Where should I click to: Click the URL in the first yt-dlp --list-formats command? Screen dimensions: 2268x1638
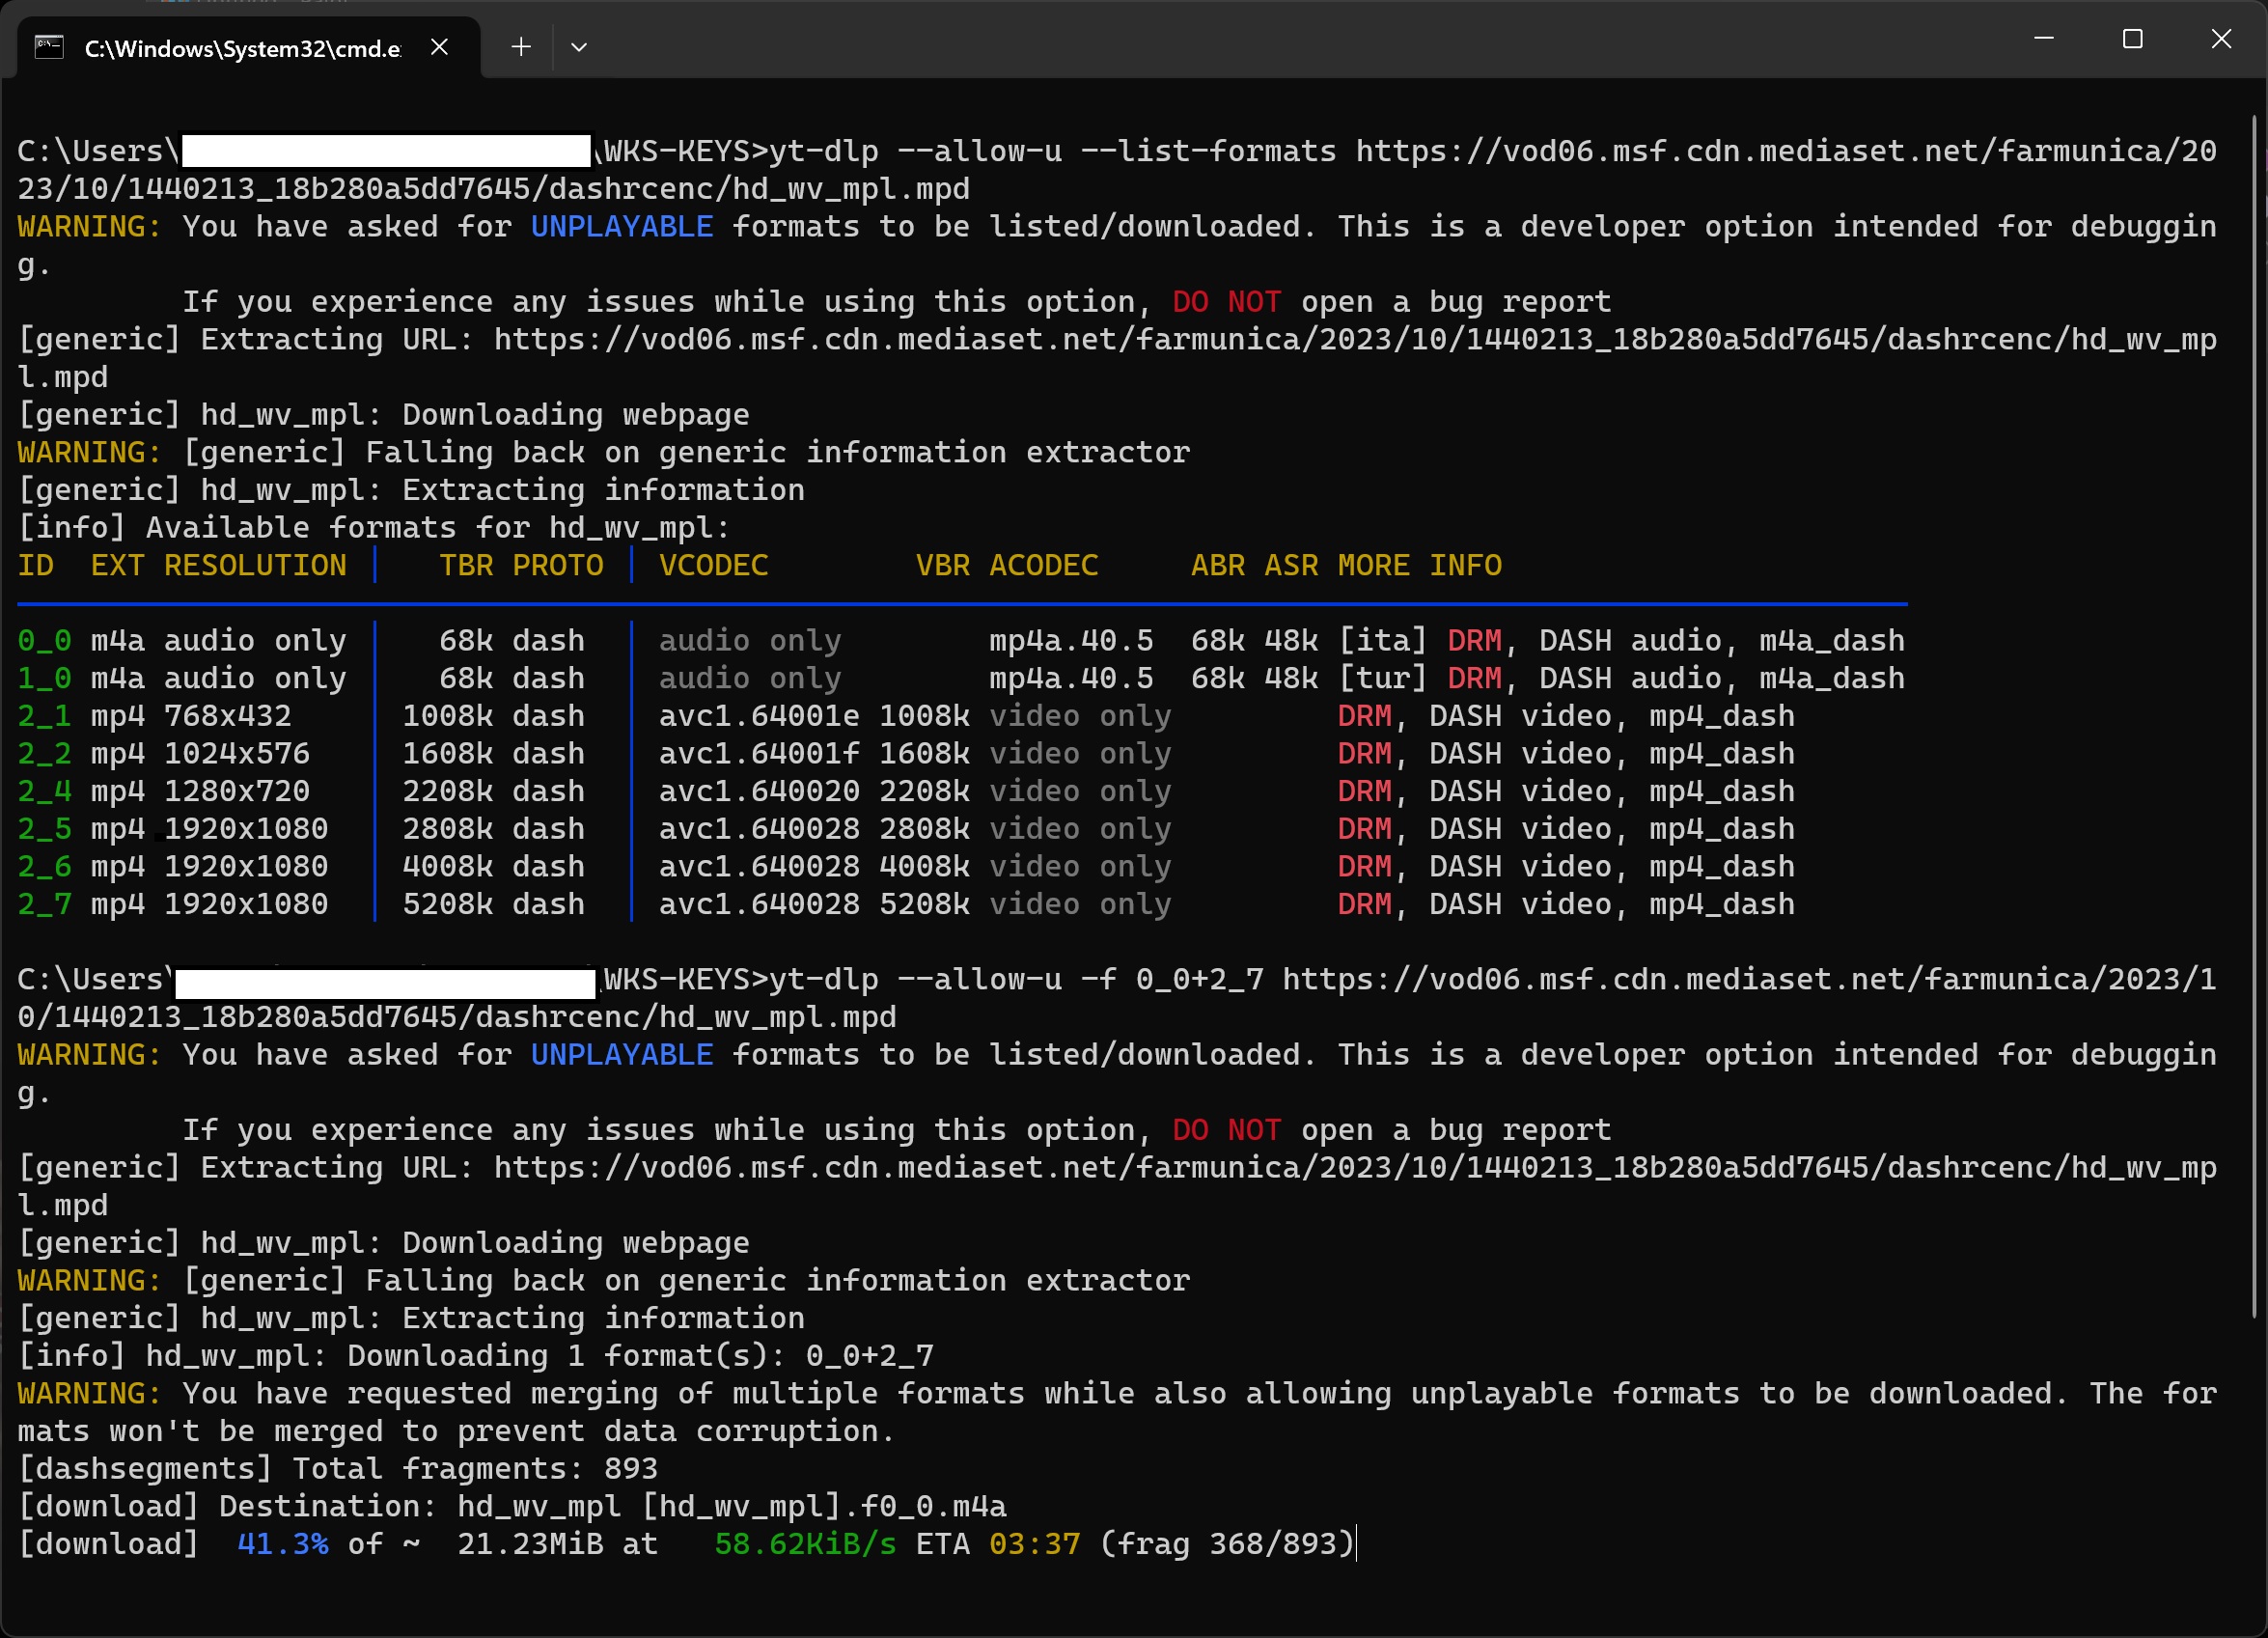tap(1785, 151)
